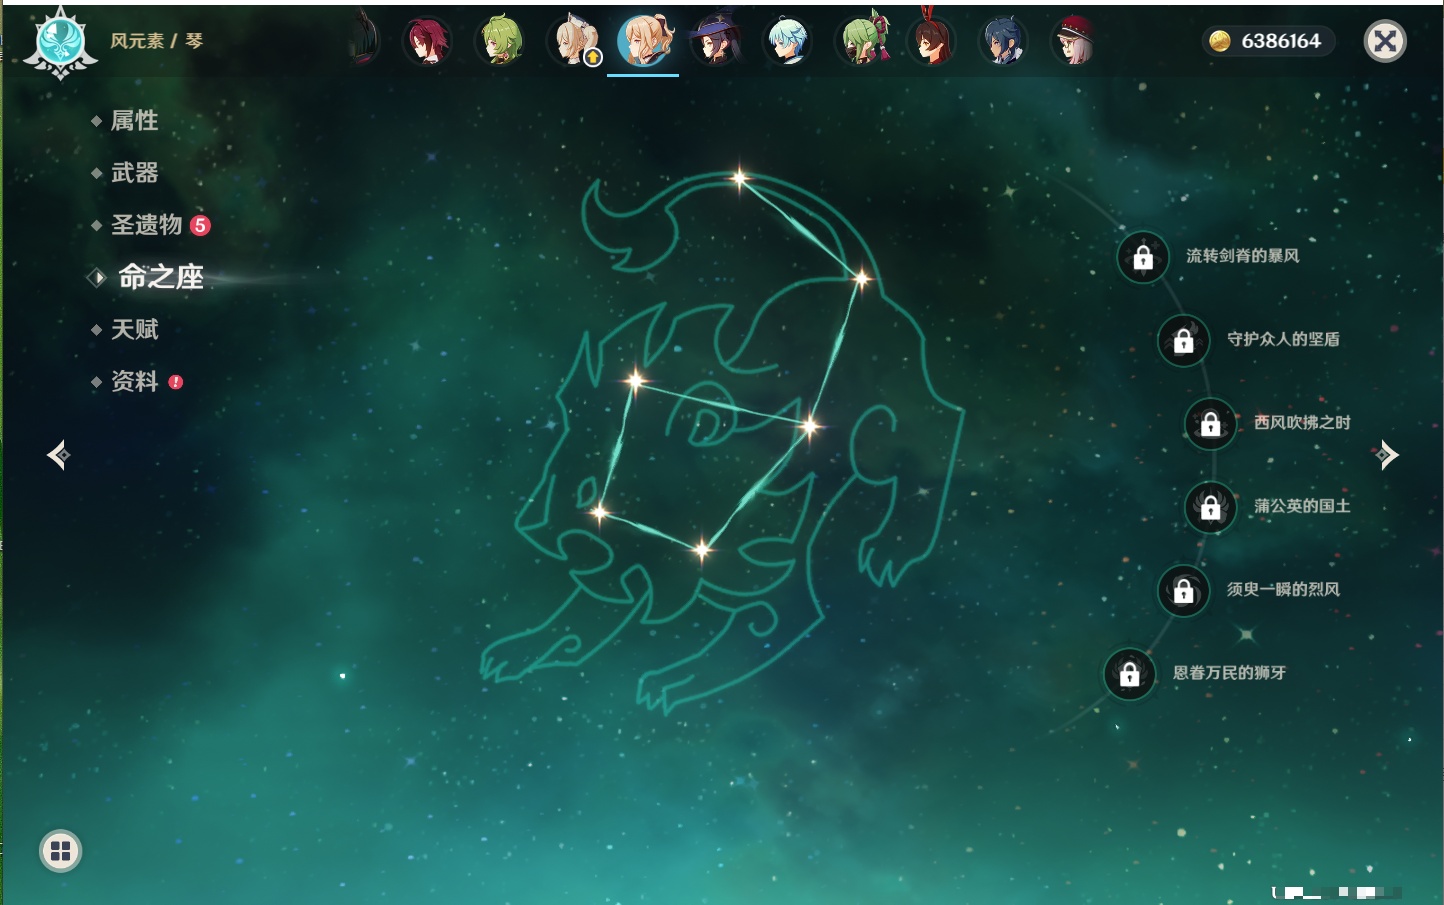This screenshot has width=1444, height=905.
Task: Open the grid menu button
Action: click(x=60, y=851)
